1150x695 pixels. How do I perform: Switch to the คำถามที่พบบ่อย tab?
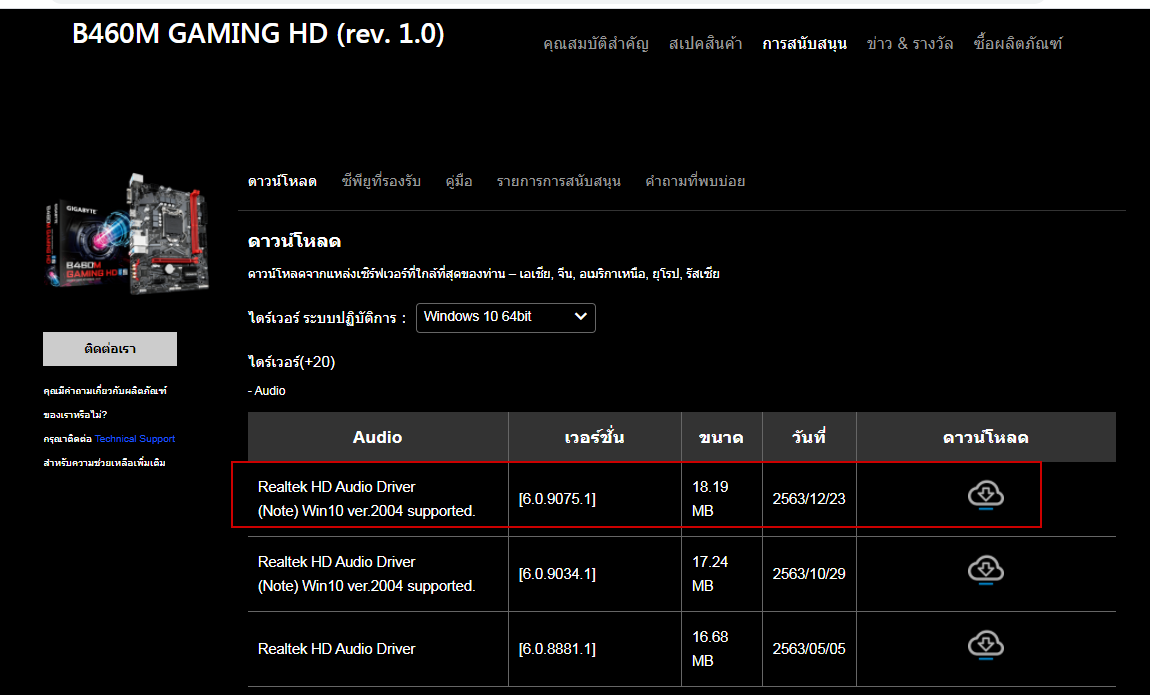pyautogui.click(x=695, y=181)
